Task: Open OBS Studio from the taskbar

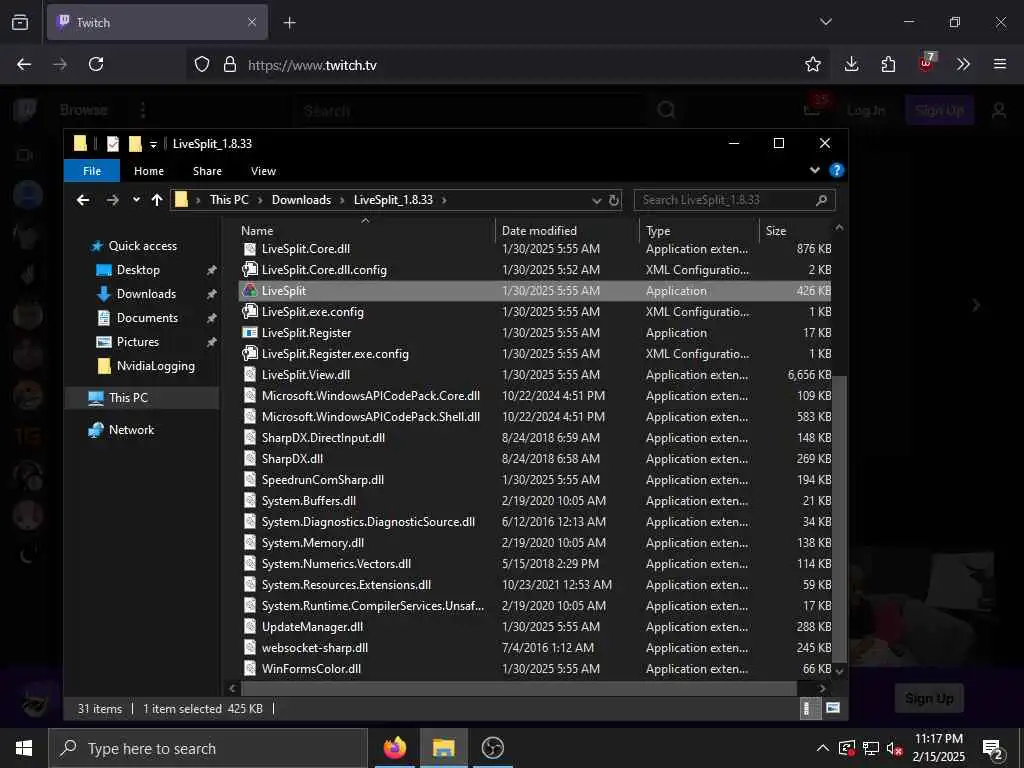Action: pyautogui.click(x=492, y=748)
